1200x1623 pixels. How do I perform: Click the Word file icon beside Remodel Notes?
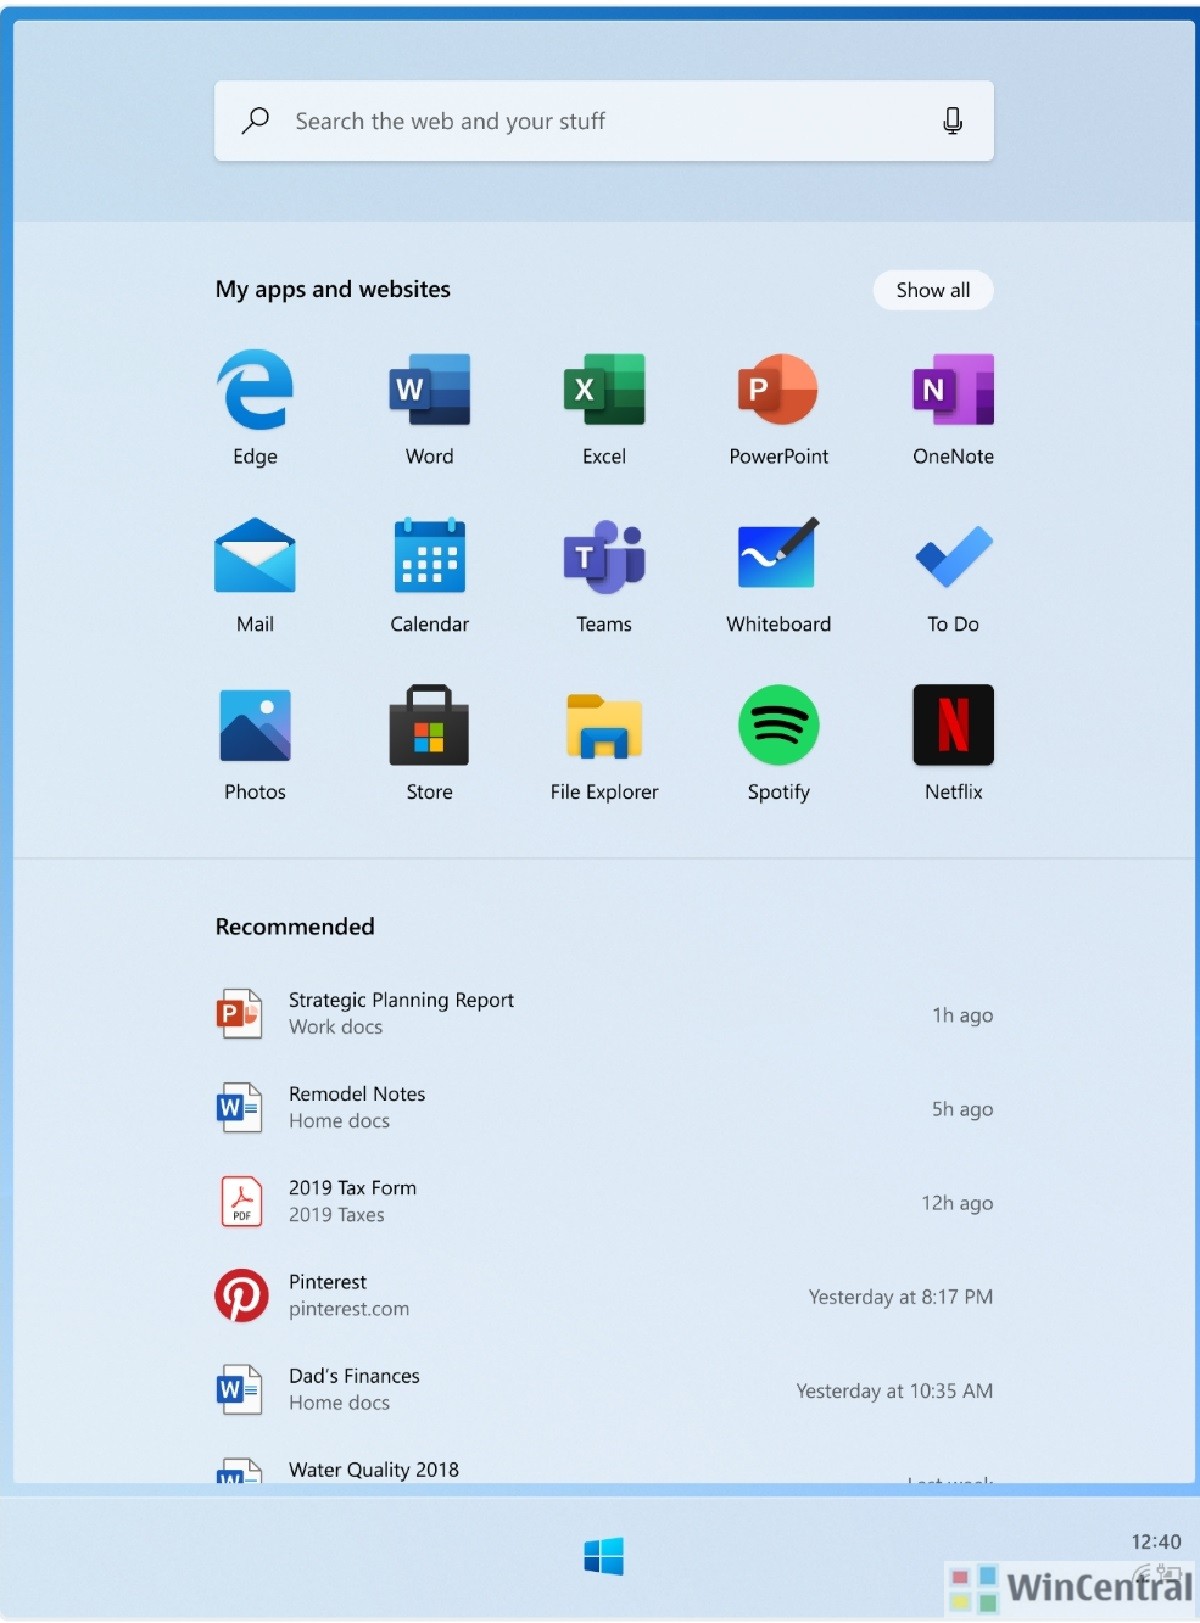240,1108
